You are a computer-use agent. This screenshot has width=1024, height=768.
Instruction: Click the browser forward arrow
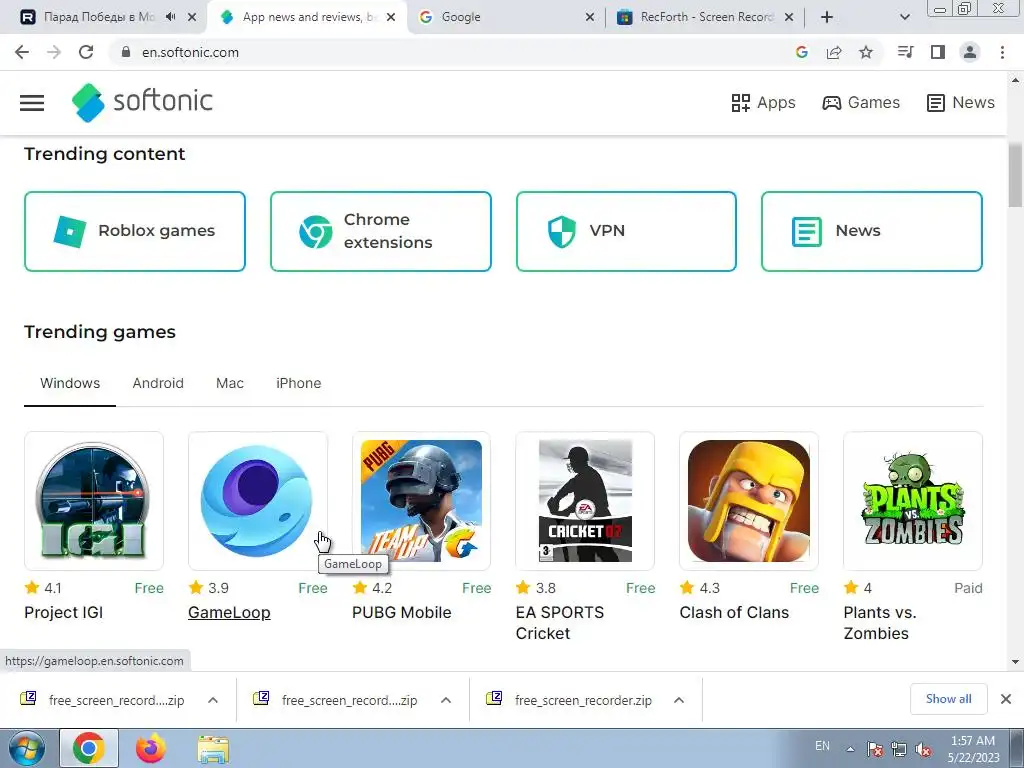(54, 52)
